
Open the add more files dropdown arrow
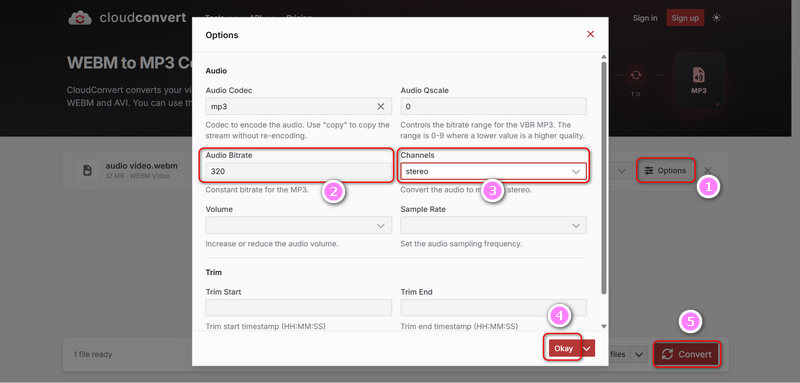639,354
